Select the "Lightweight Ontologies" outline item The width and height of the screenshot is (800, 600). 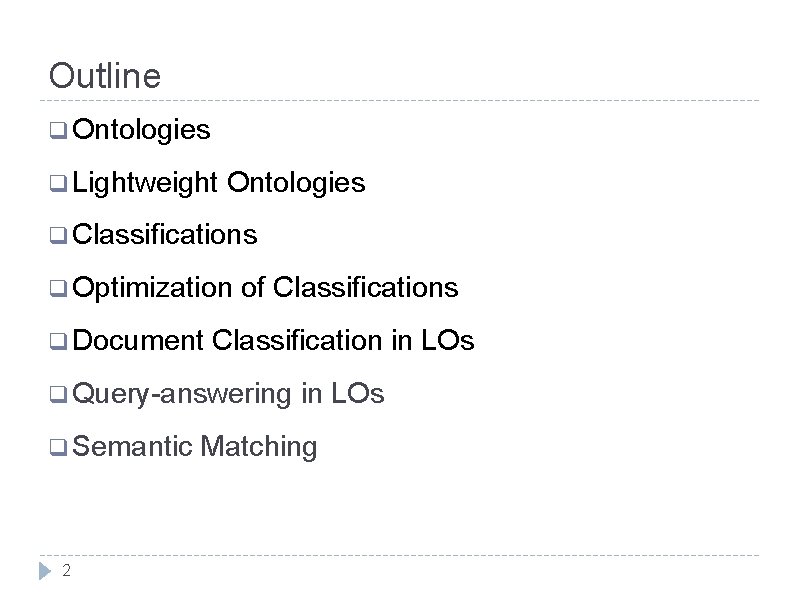pyautogui.click(x=219, y=183)
